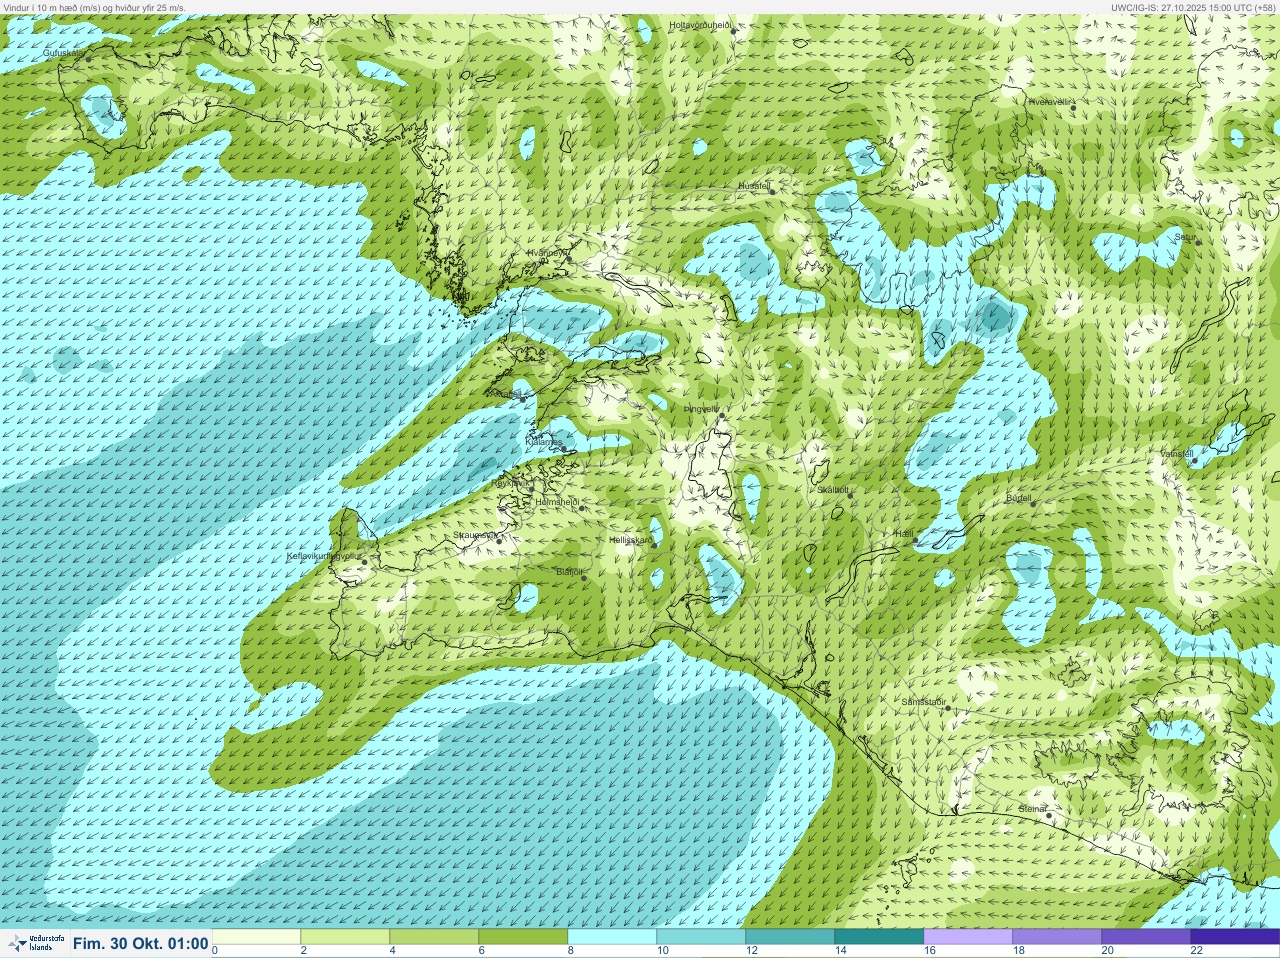Pick the 4–6 m/s green swatch
The image size is (1280, 958).
434,937
